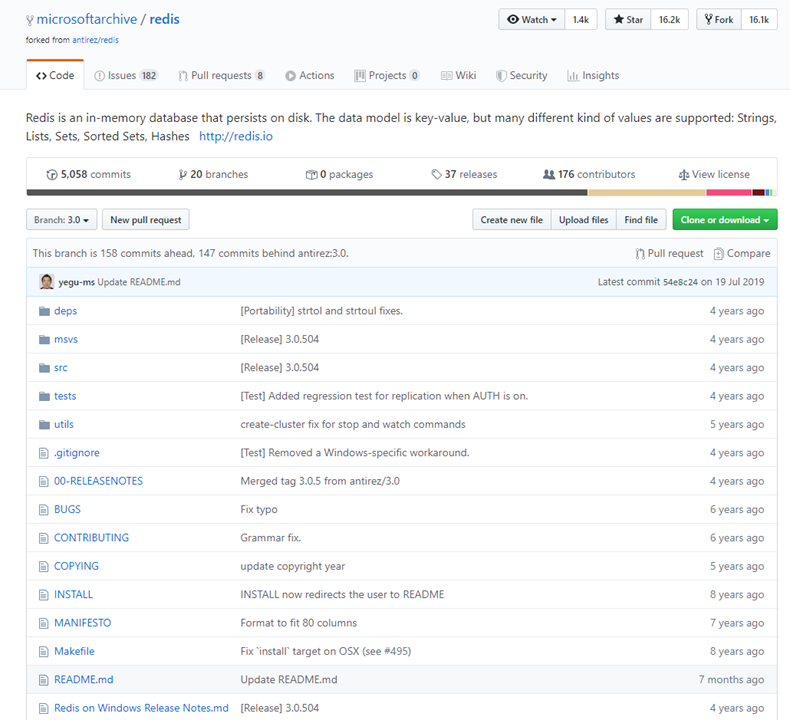This screenshot has width=790, height=720.
Task: Open the microsoftarchive owner link
Action: (x=87, y=19)
